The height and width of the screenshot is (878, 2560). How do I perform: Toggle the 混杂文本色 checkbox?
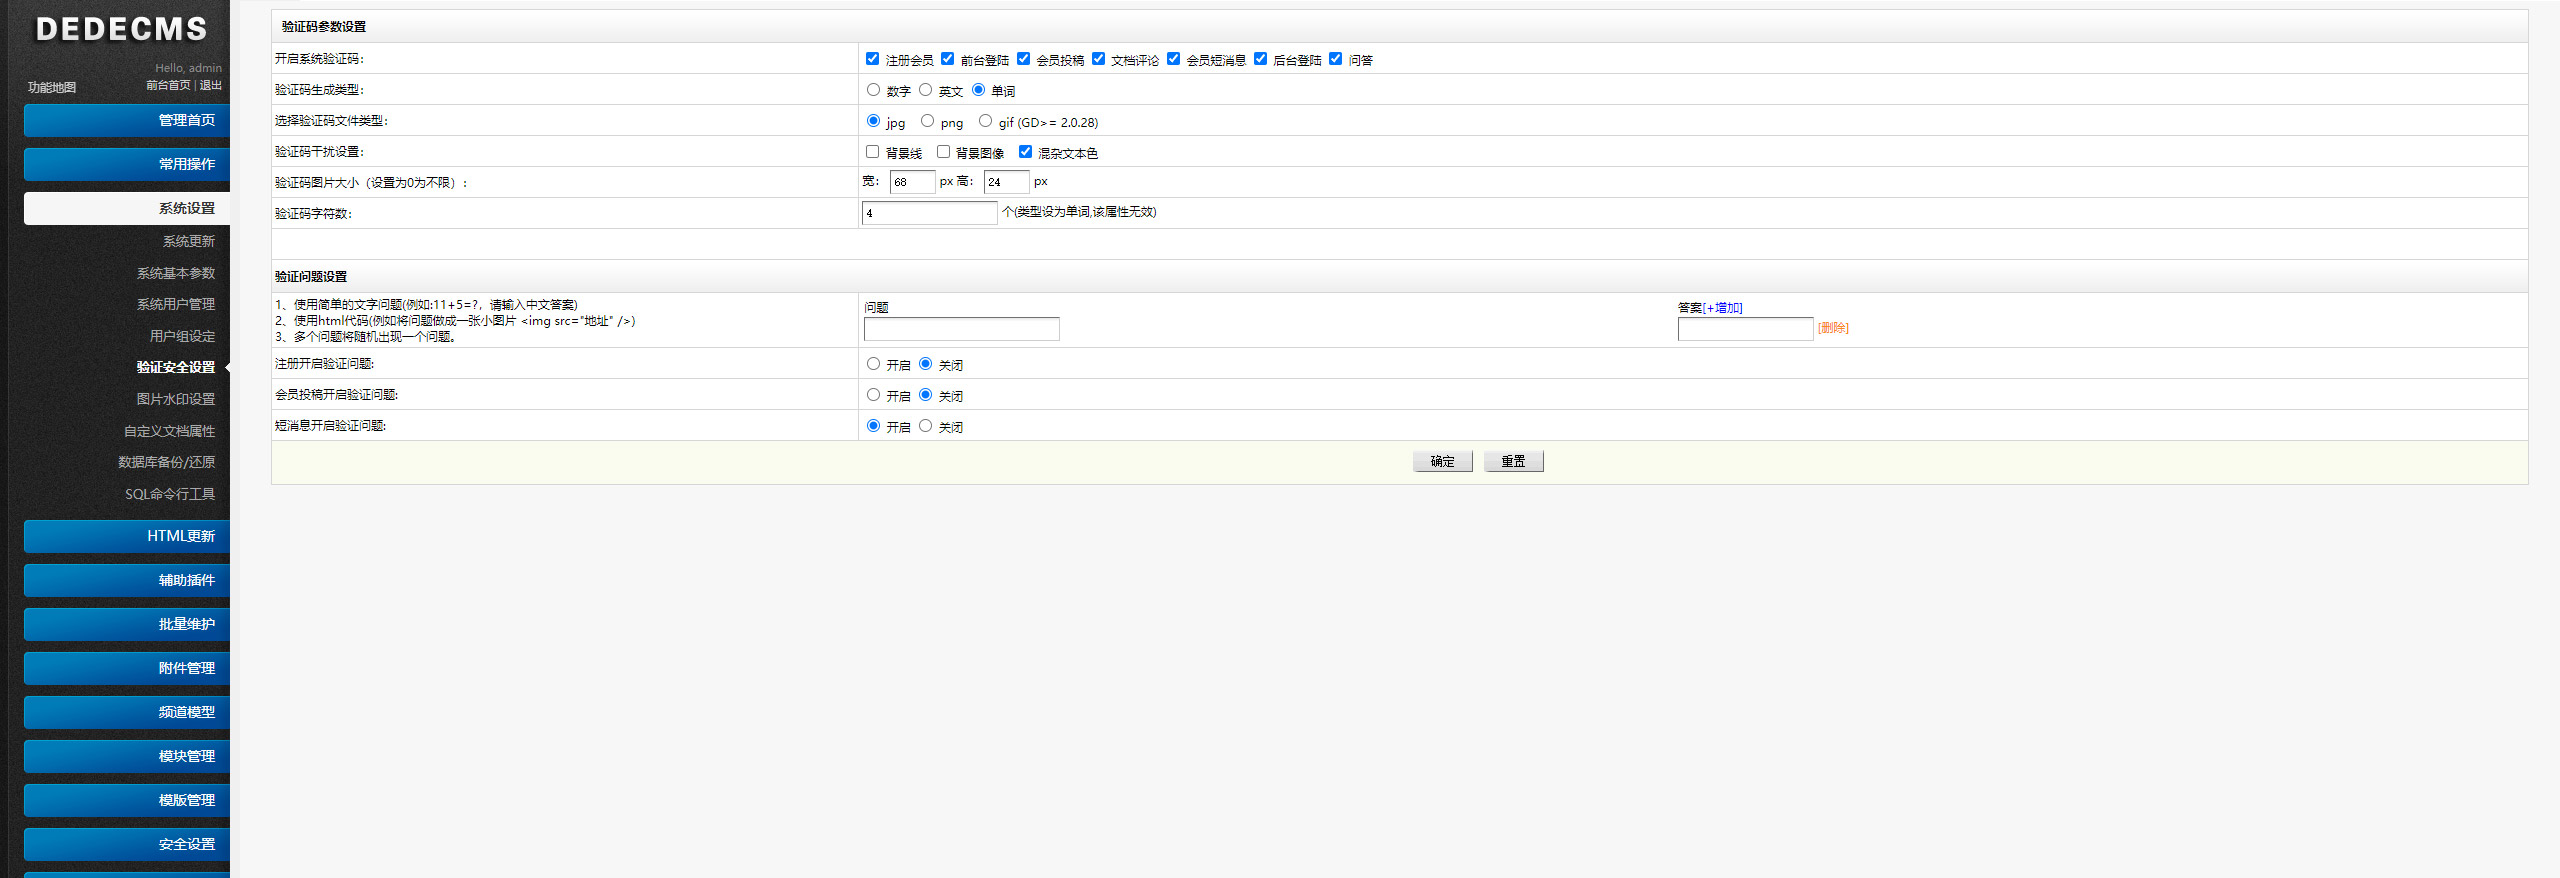point(1025,152)
